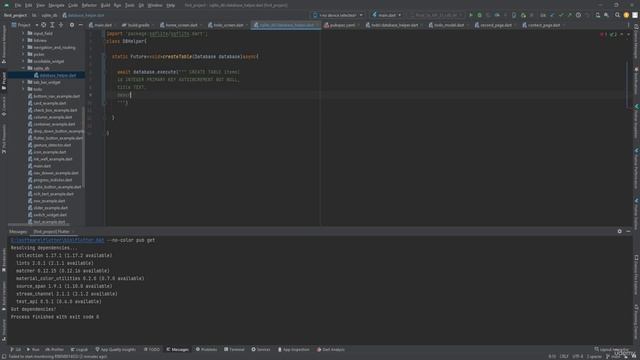
Task: Expand the listview folder
Action: pos(24,40)
